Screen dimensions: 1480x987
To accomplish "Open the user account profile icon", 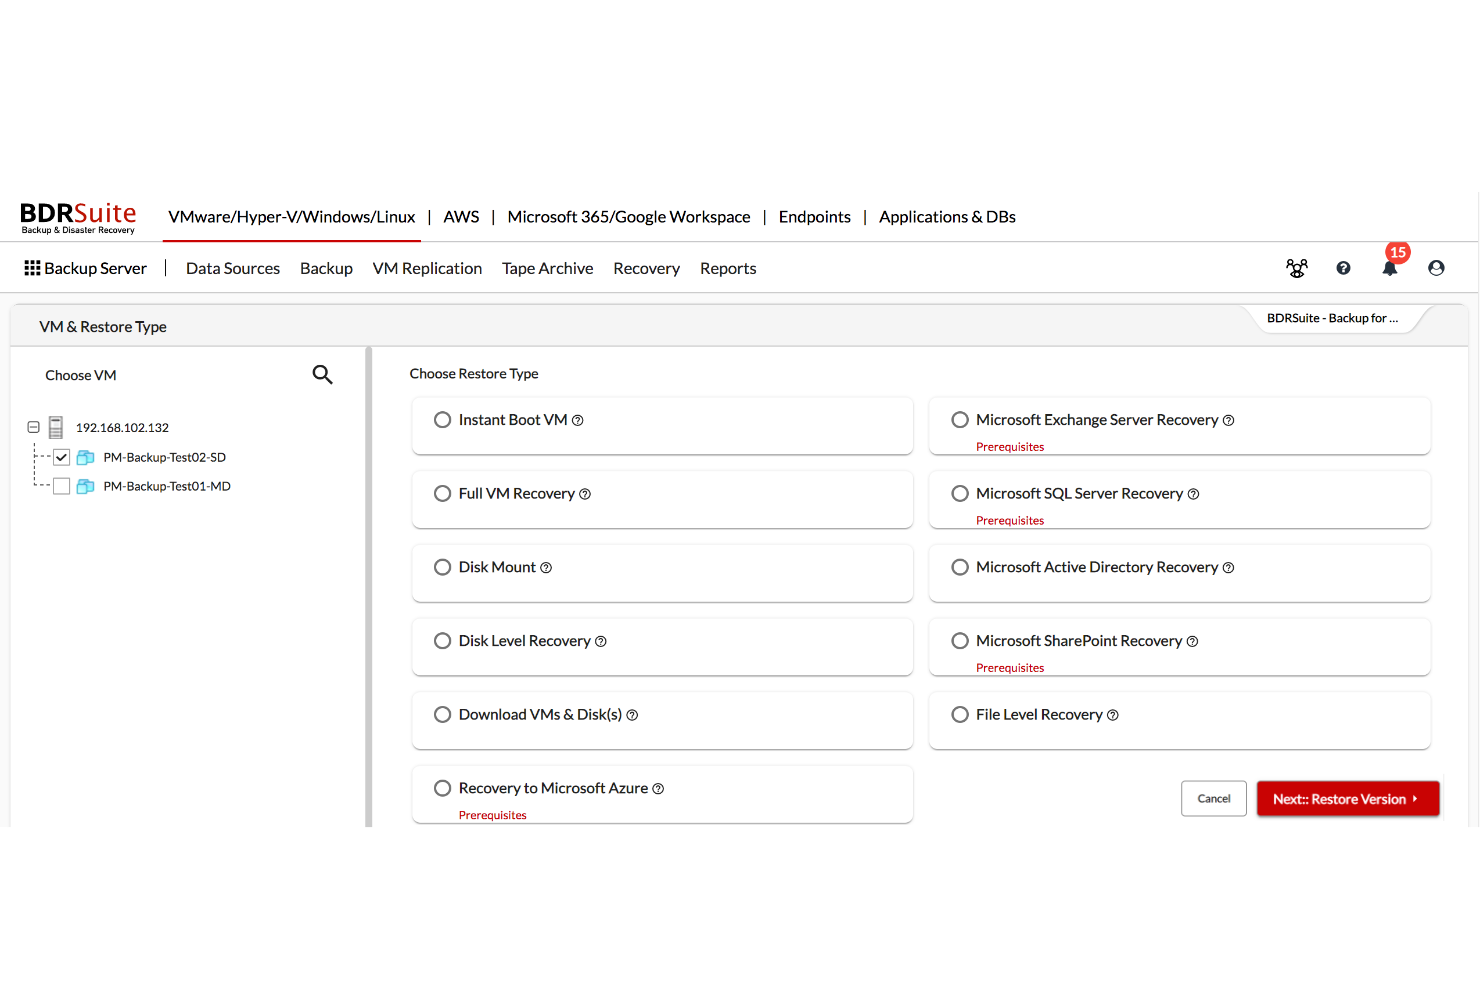I will [x=1436, y=268].
